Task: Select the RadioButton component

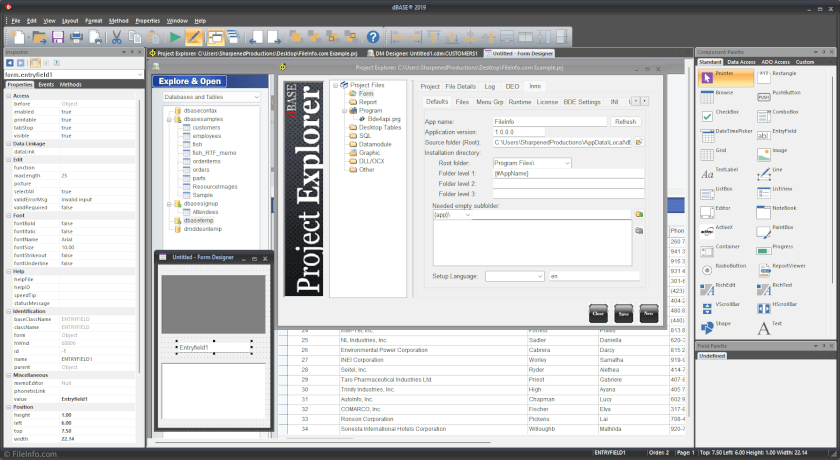Action: pyautogui.click(x=723, y=270)
